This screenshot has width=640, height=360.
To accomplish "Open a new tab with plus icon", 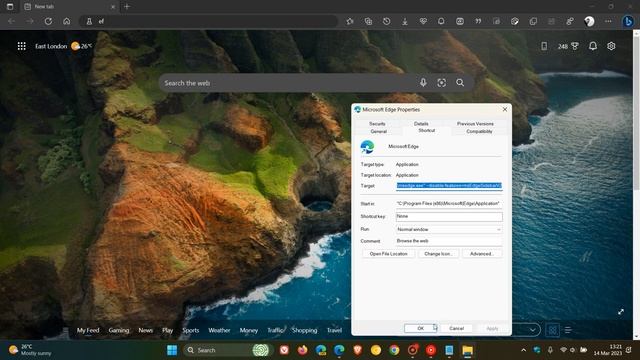I will 127,7.
